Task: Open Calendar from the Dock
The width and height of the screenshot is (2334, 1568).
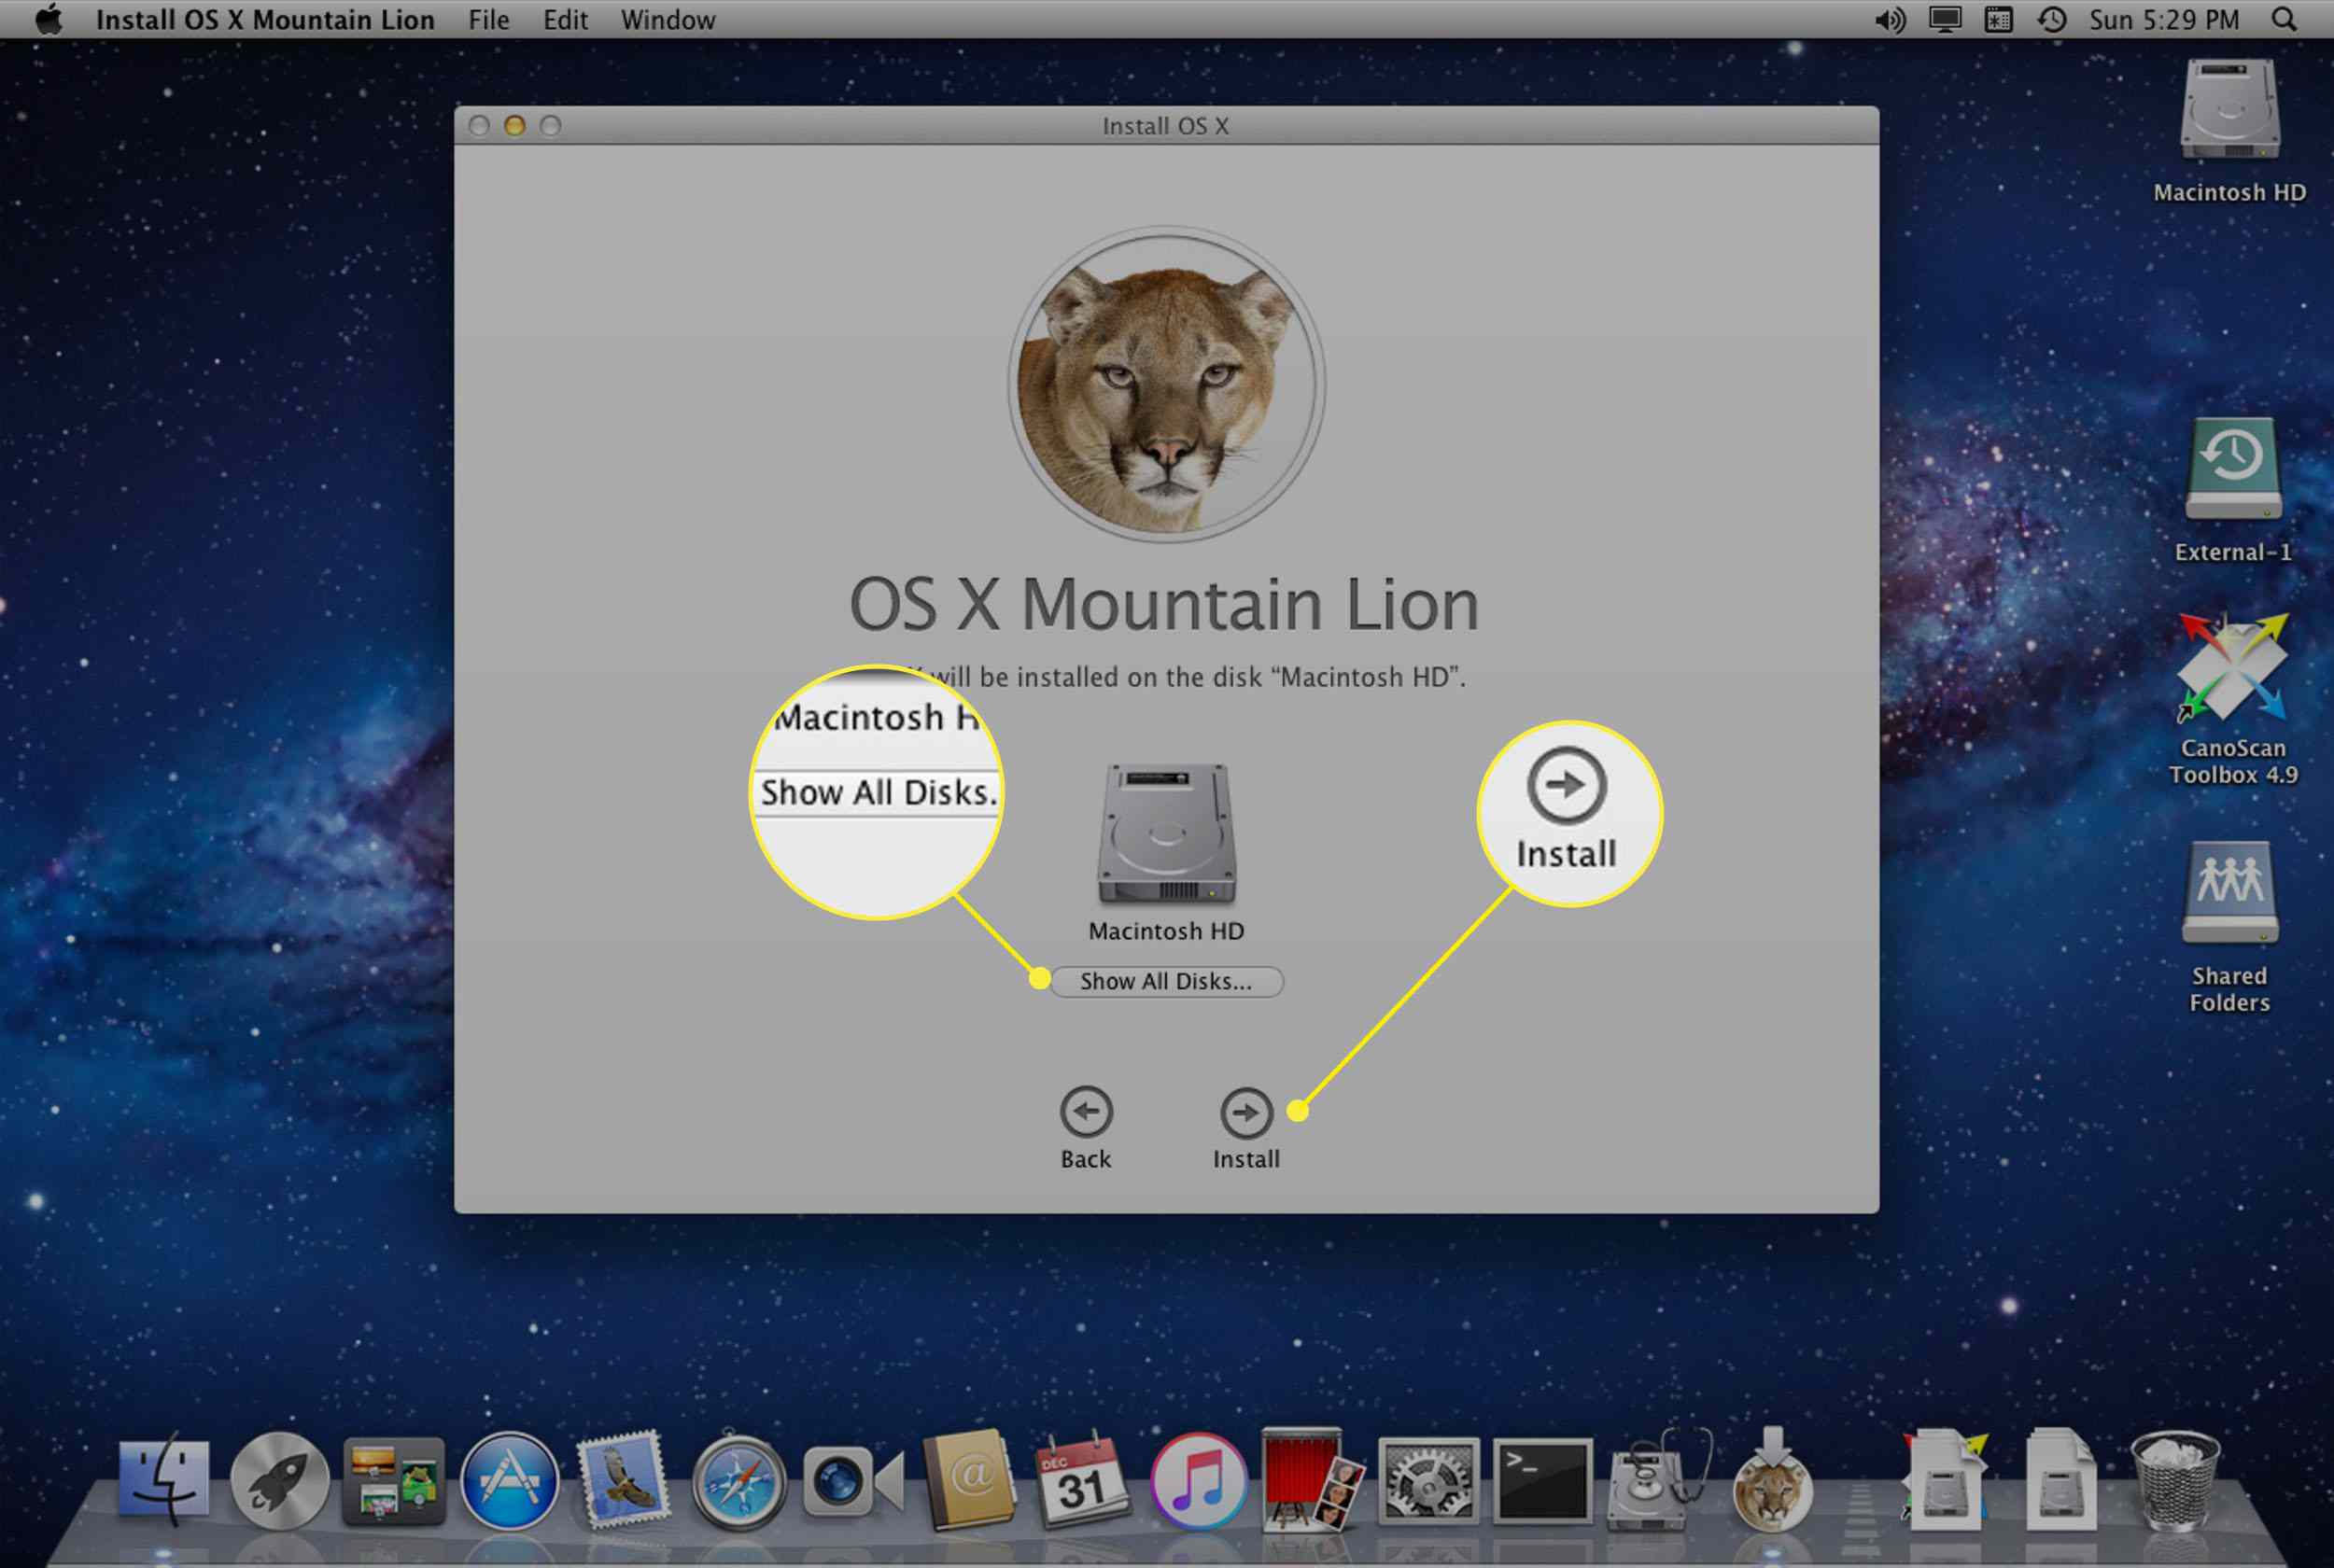Action: coord(1083,1482)
